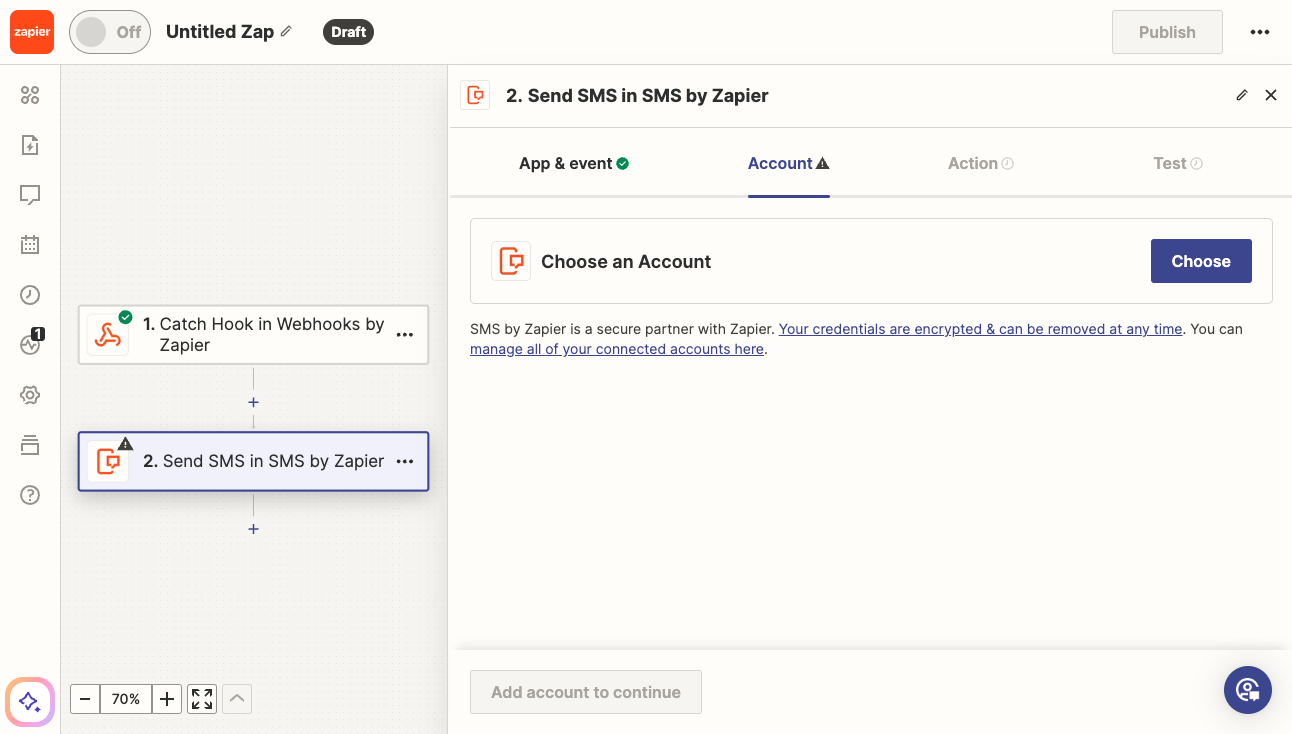This screenshot has height=734, width=1292.
Task: Add a step after the Send SMS step
Action: (254, 528)
